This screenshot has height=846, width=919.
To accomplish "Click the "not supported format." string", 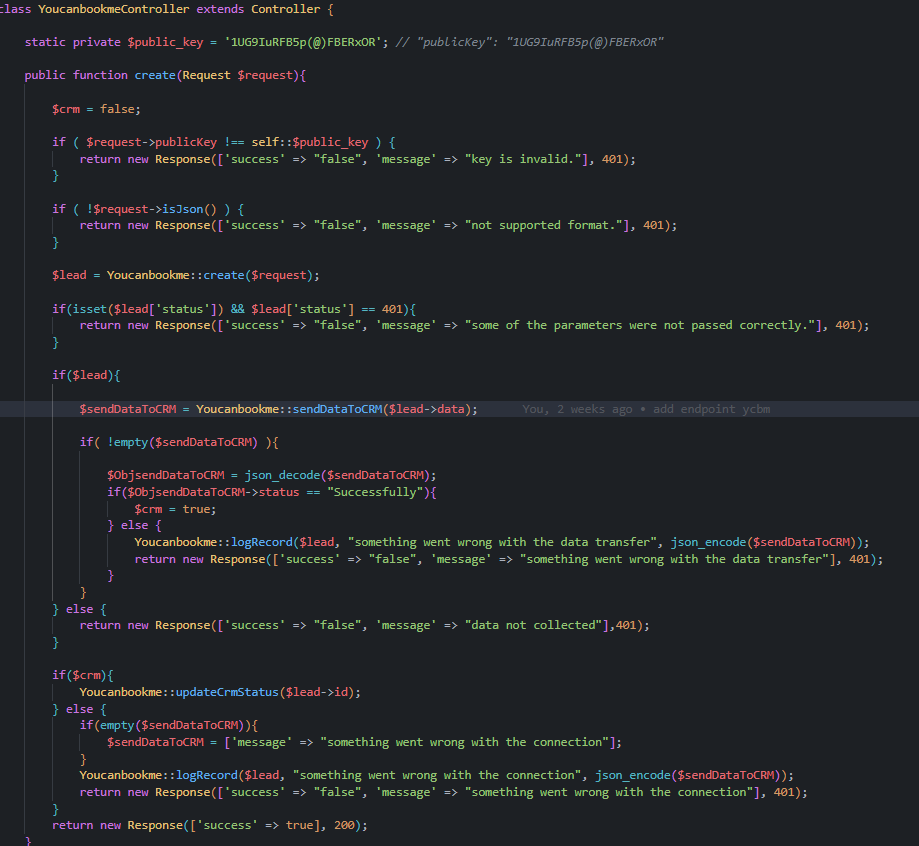I will click(549, 226).
